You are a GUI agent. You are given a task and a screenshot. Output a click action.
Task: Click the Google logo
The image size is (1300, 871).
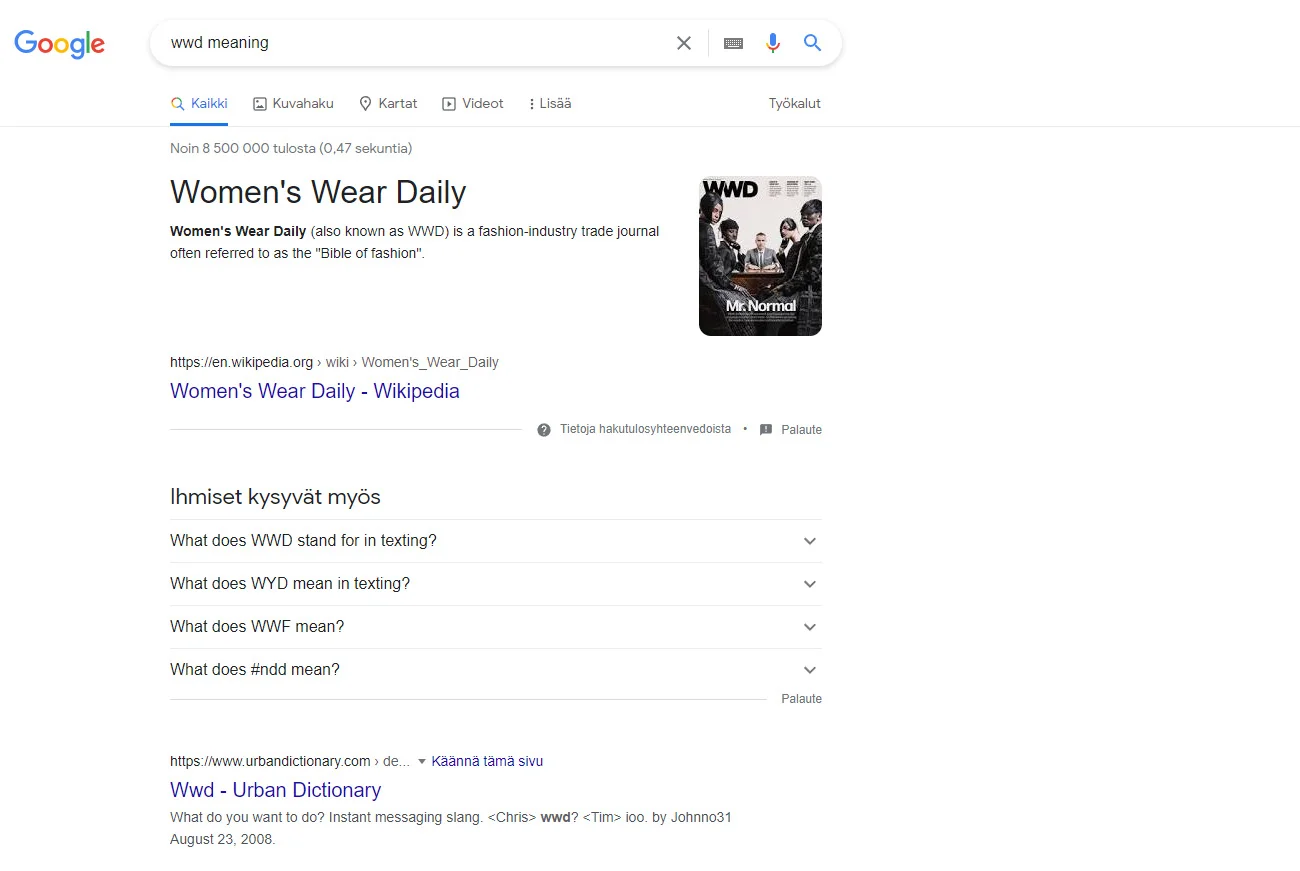pyautogui.click(x=59, y=44)
